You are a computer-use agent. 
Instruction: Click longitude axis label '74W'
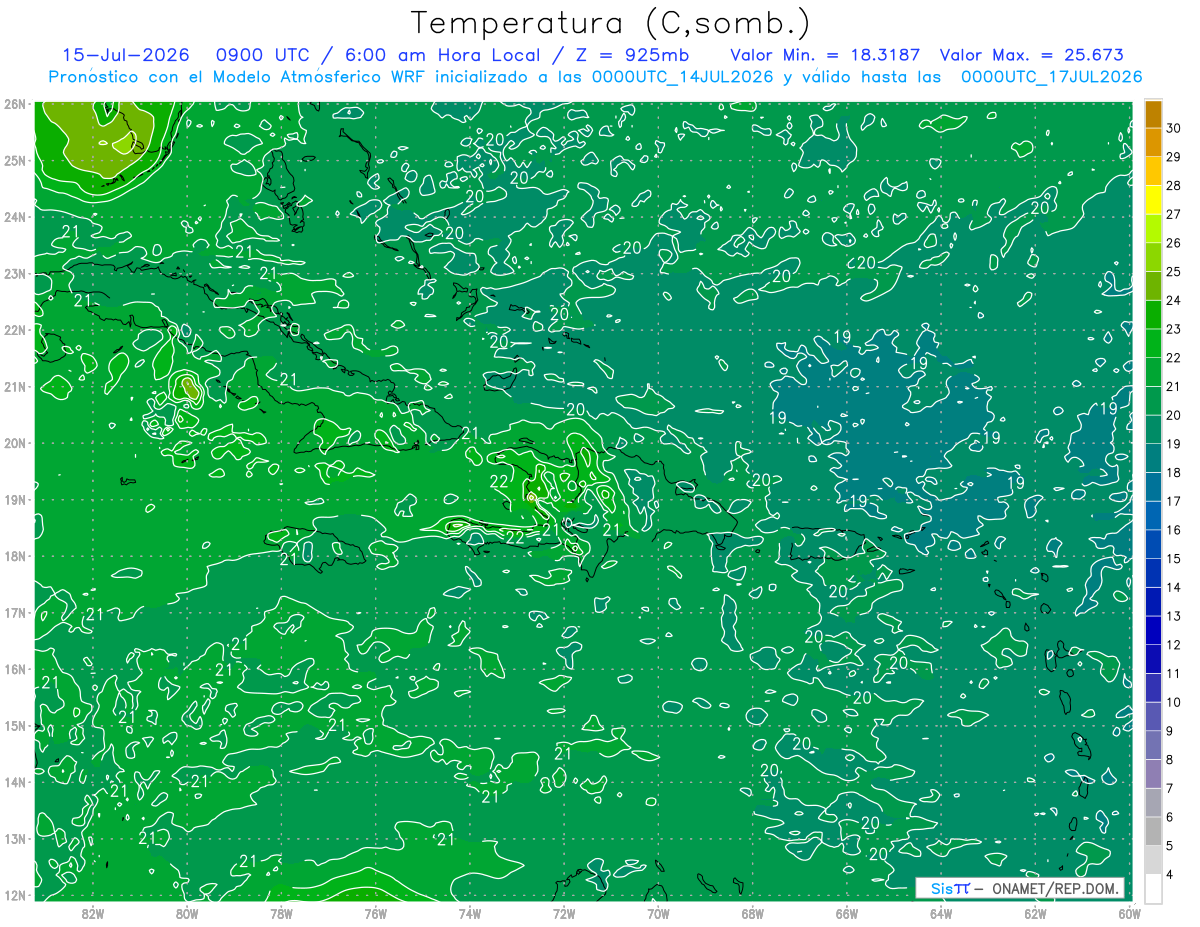click(x=469, y=913)
